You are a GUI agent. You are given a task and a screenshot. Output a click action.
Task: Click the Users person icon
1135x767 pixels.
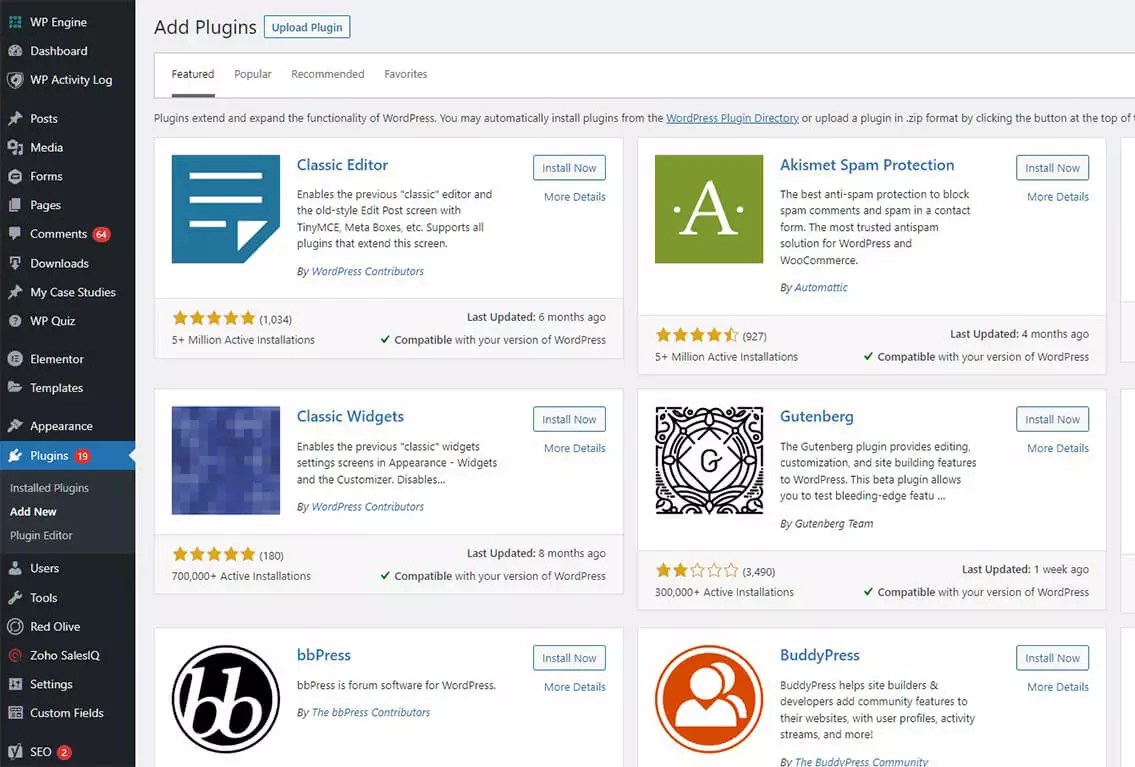click(x=15, y=569)
